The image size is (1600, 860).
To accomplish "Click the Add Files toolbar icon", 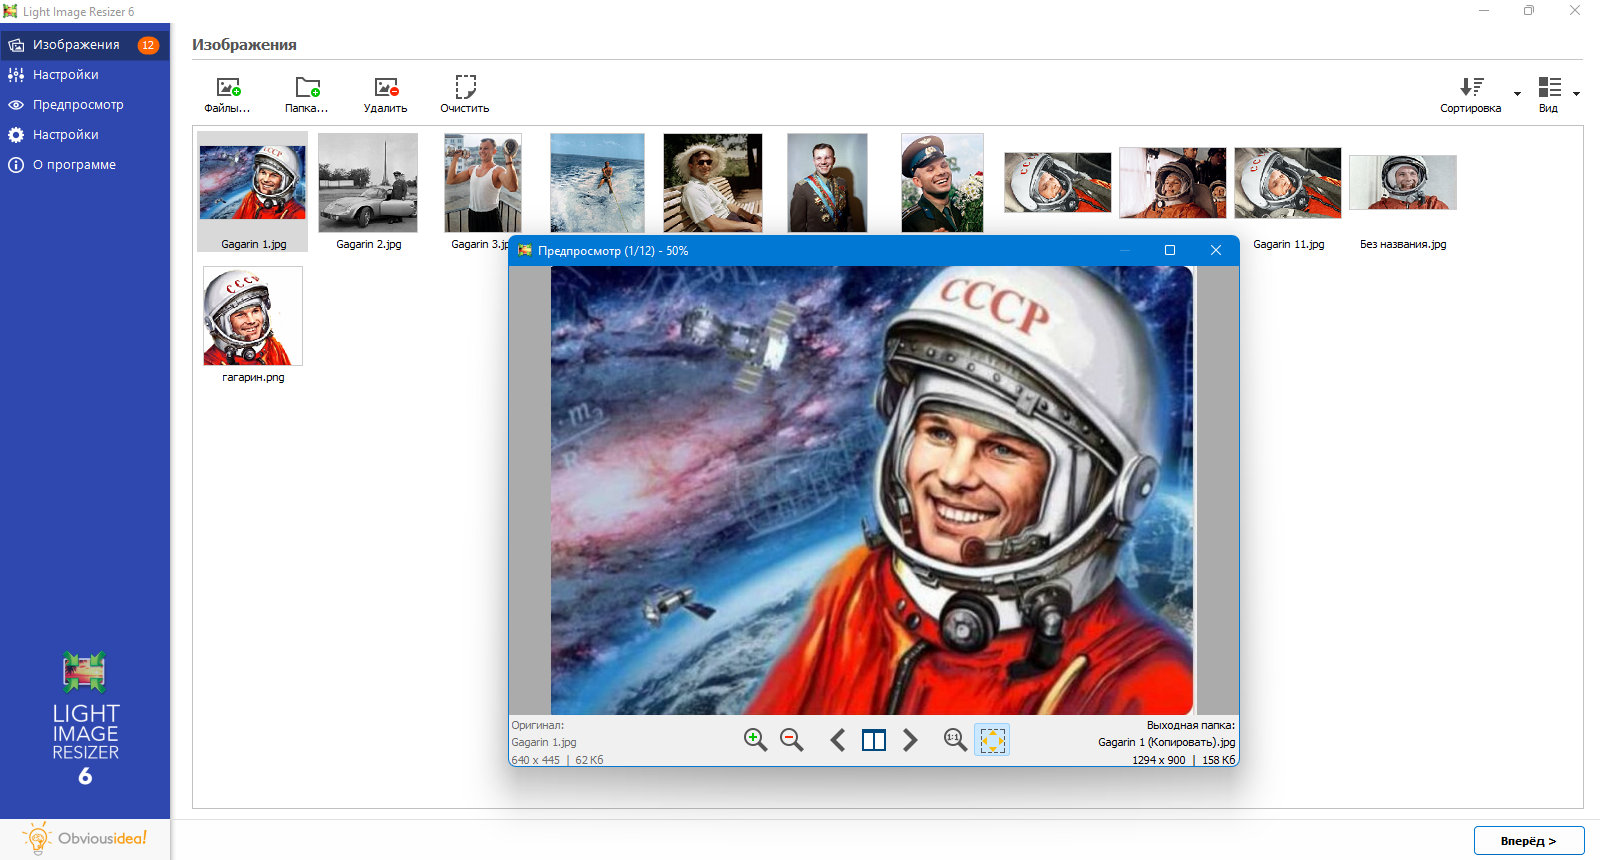I will coord(228,88).
